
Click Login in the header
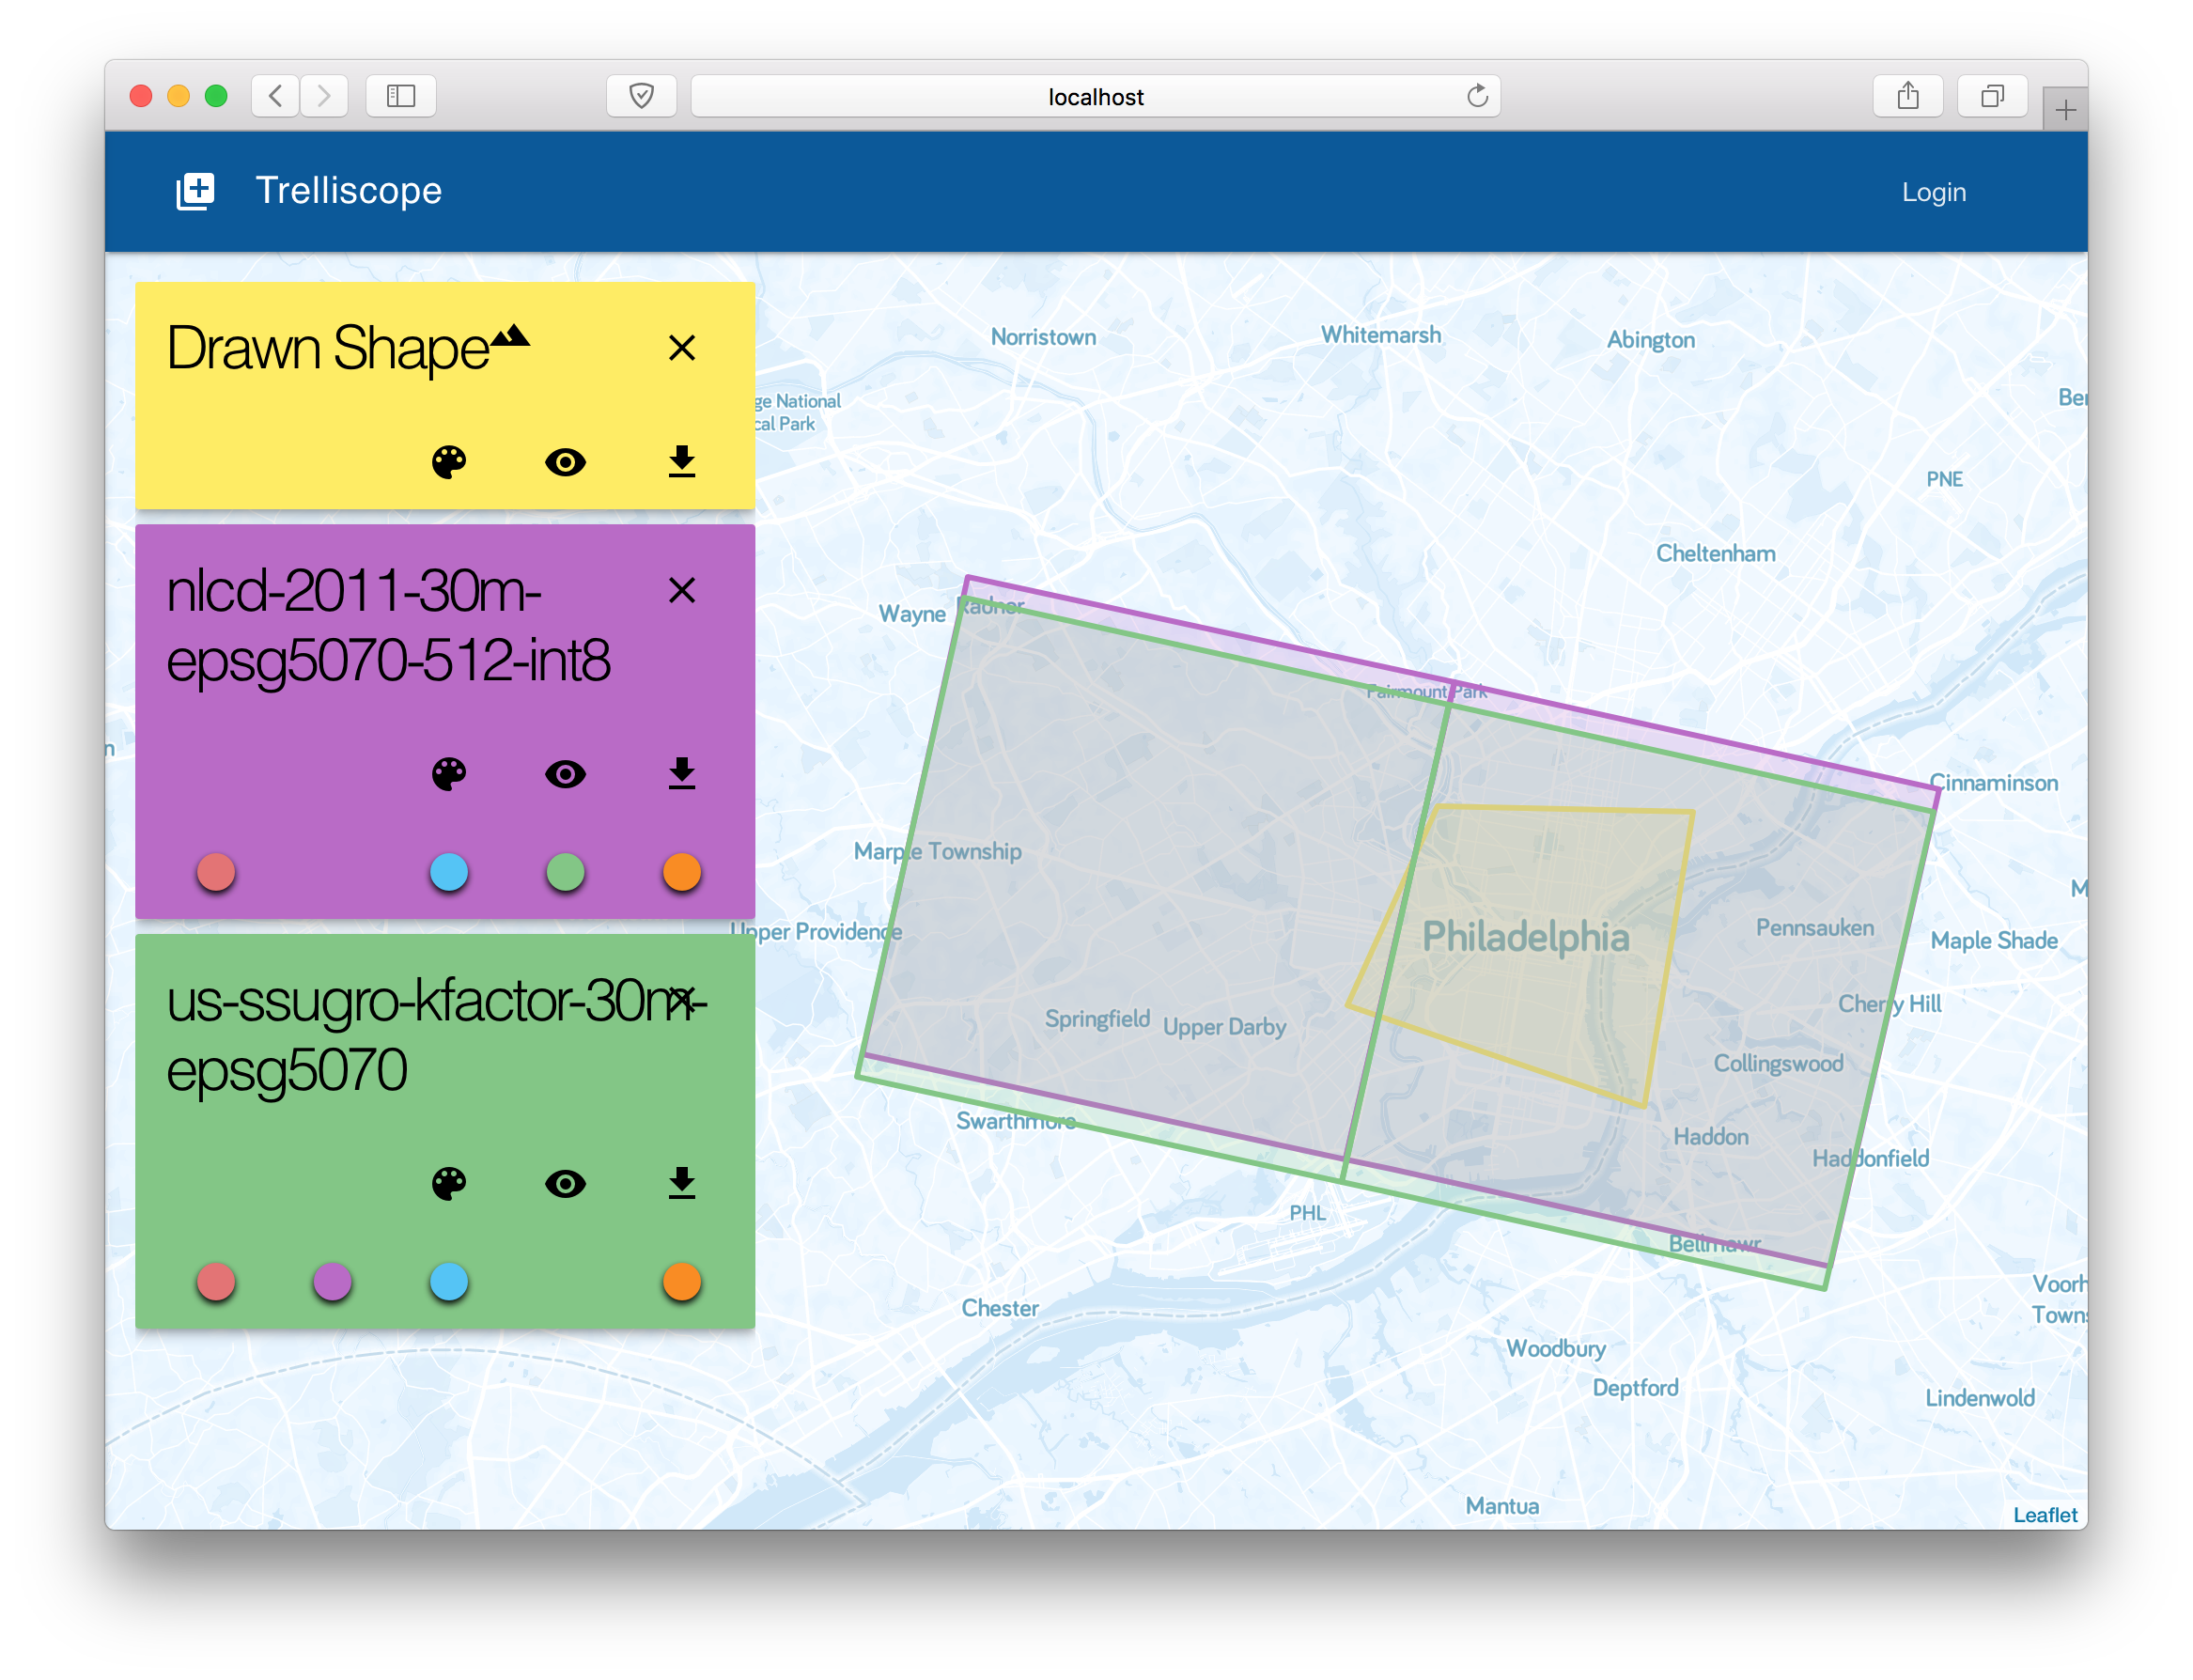click(1933, 192)
